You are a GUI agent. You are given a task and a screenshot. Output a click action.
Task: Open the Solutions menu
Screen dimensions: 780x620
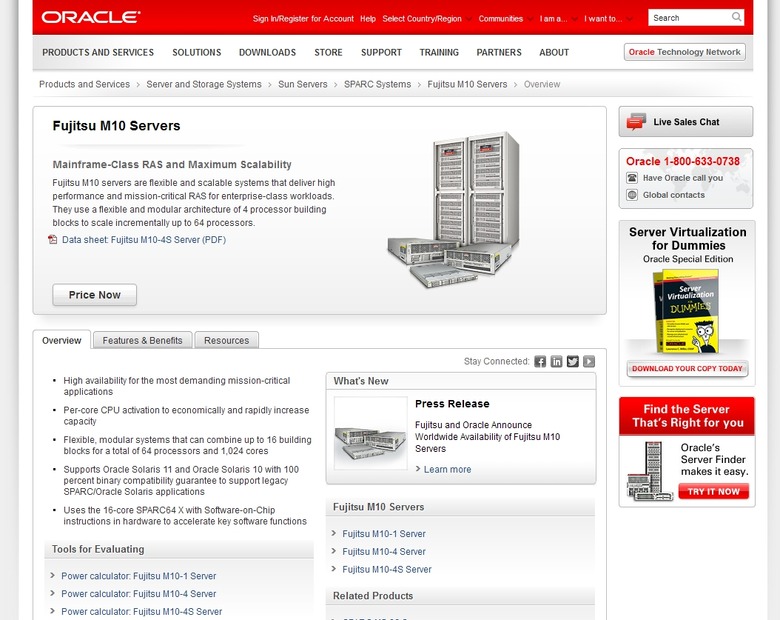click(196, 52)
